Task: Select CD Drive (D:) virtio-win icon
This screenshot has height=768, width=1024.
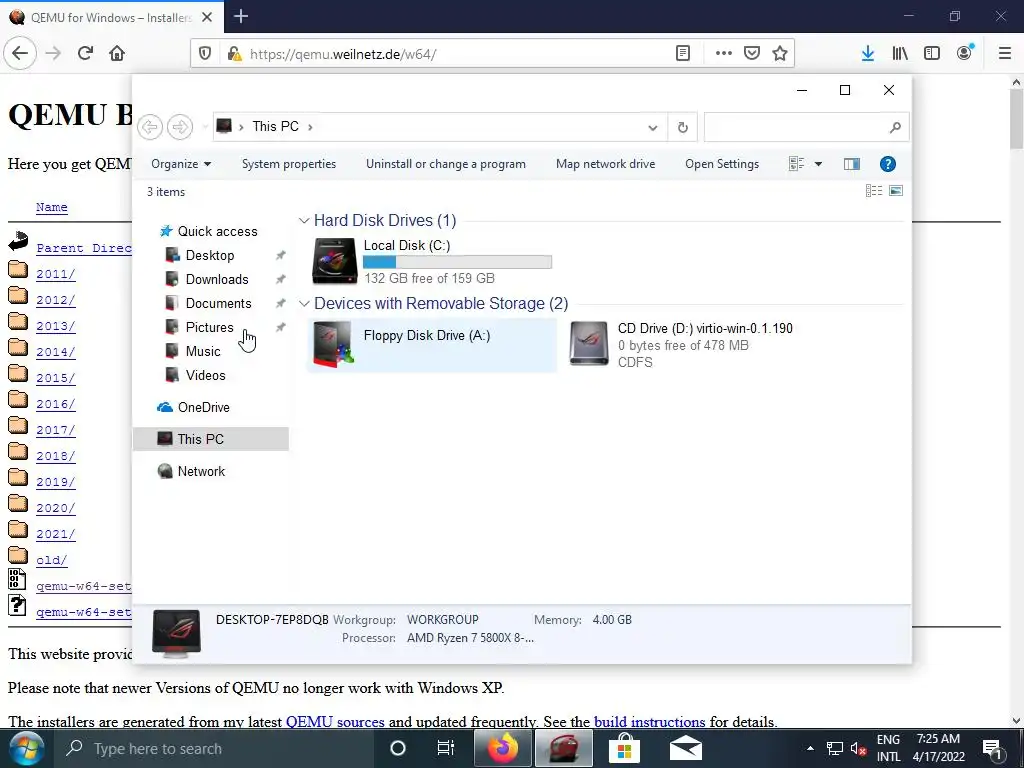Action: click(x=588, y=344)
